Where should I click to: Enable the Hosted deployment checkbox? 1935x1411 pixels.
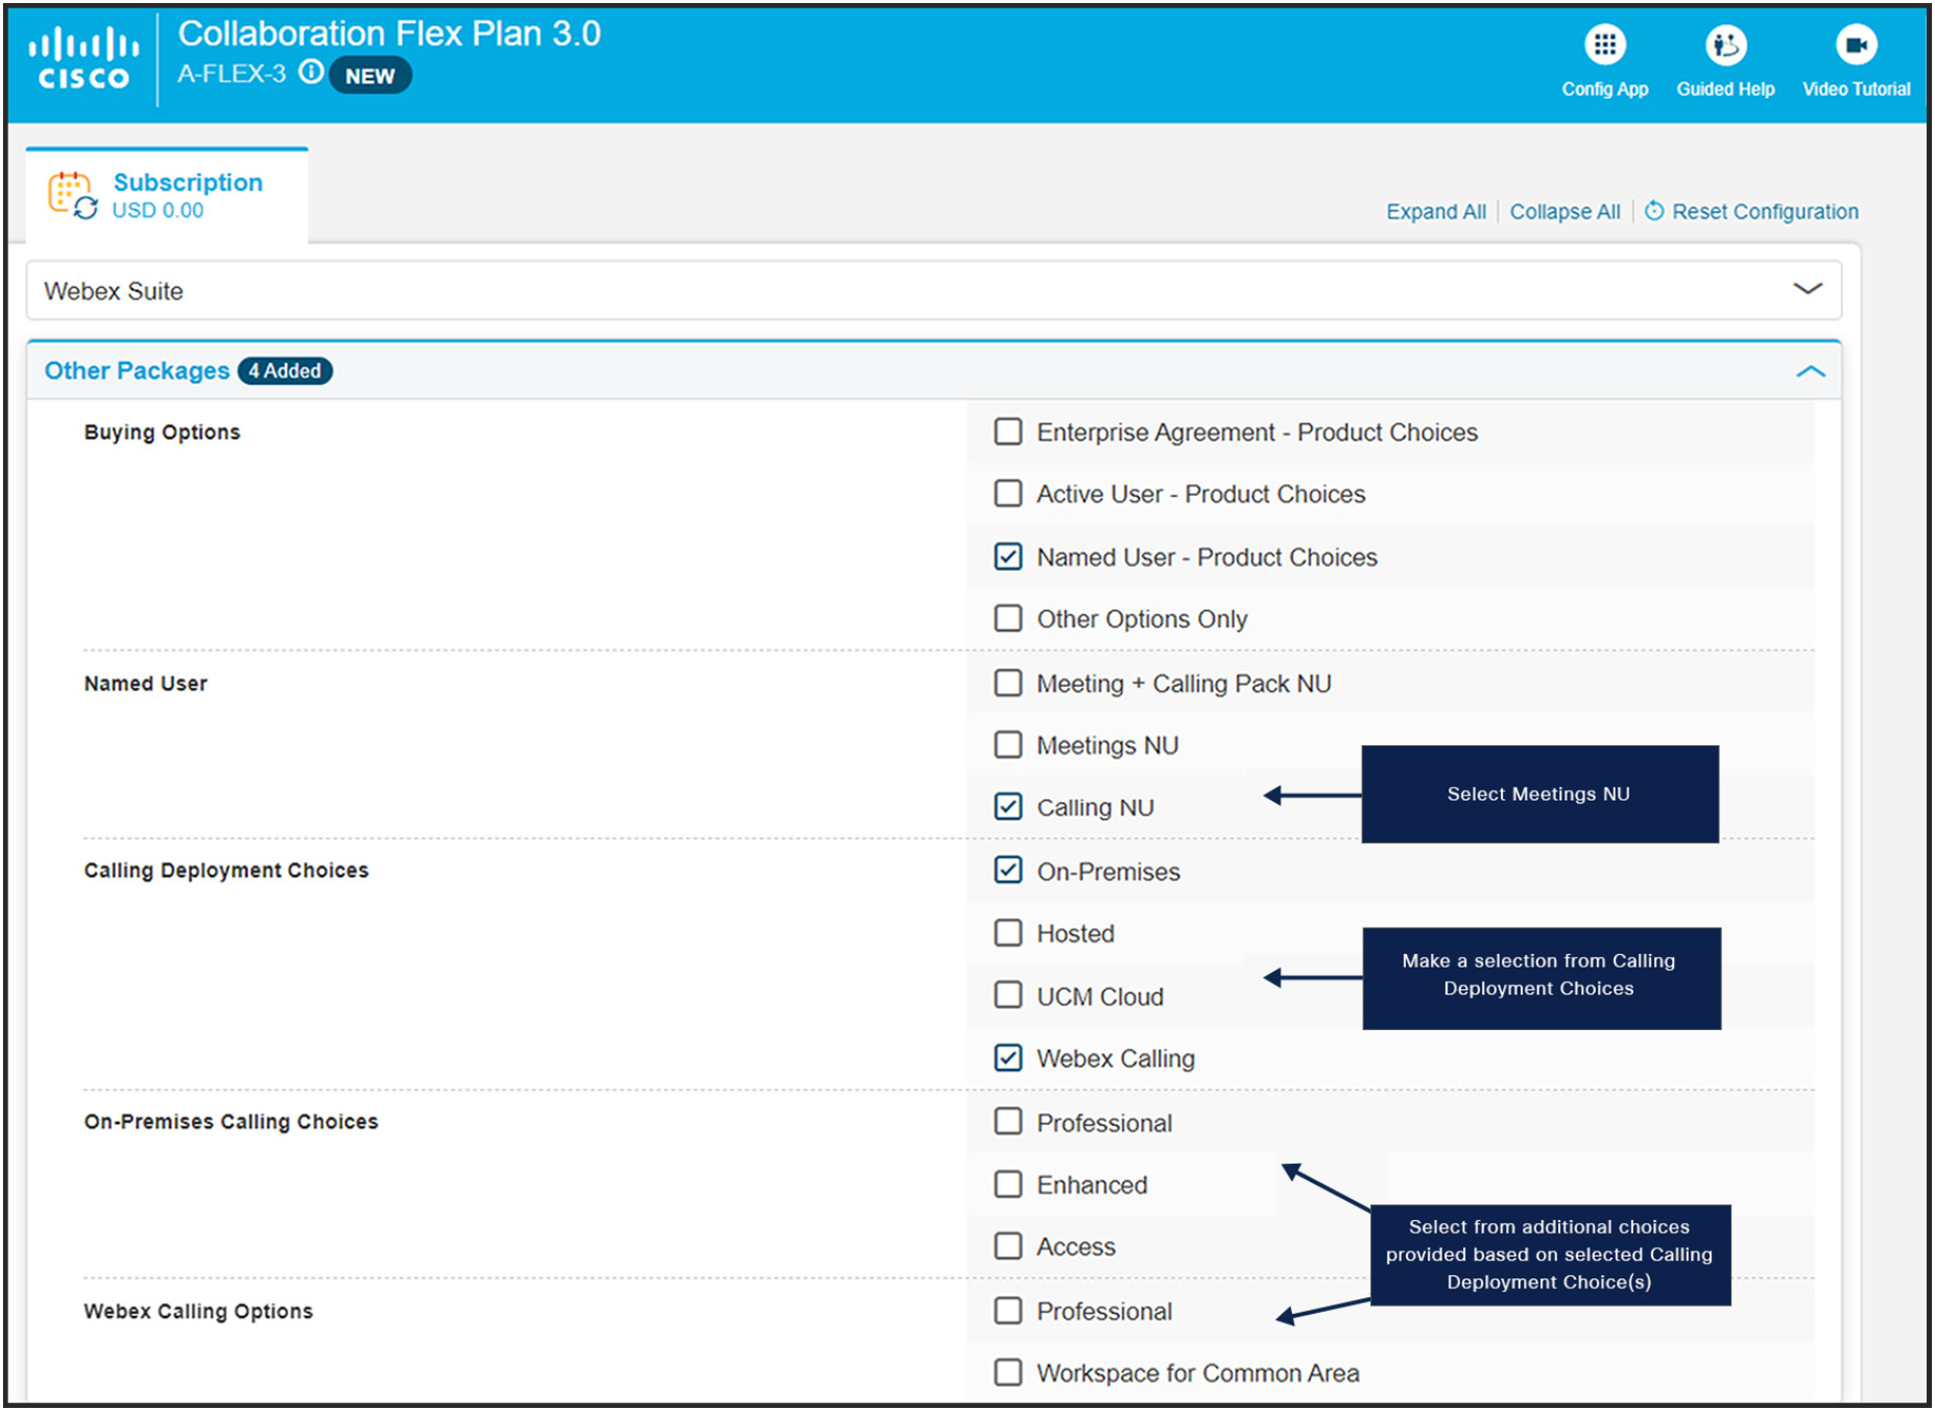(x=1008, y=933)
